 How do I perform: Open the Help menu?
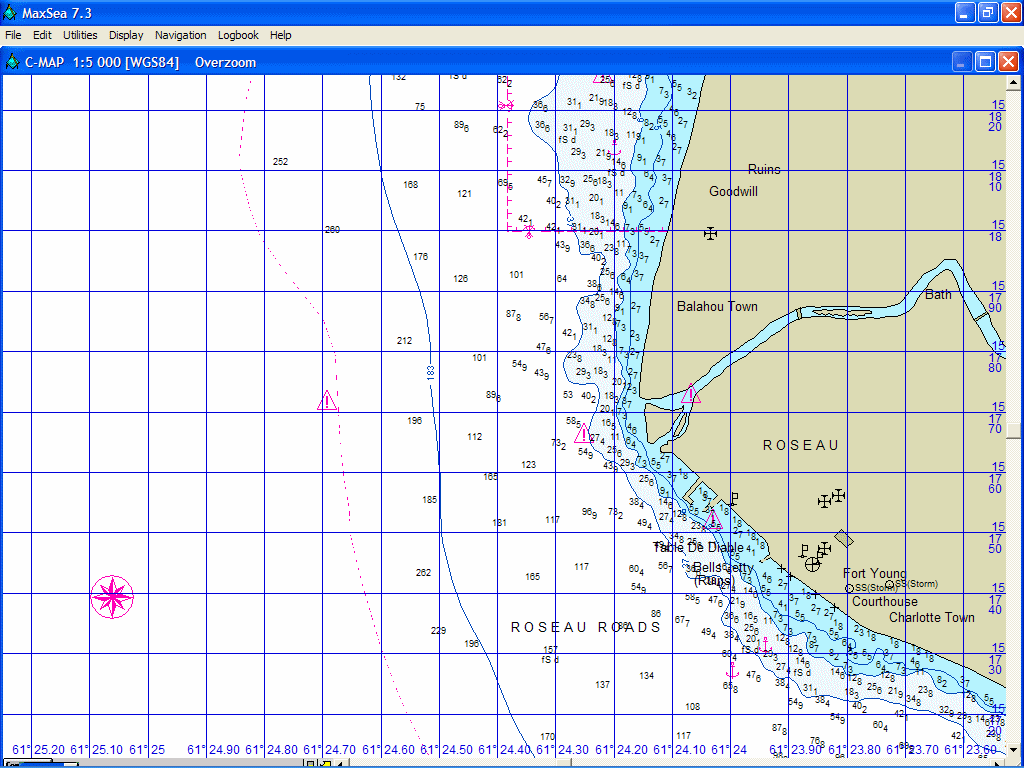pyautogui.click(x=281, y=35)
